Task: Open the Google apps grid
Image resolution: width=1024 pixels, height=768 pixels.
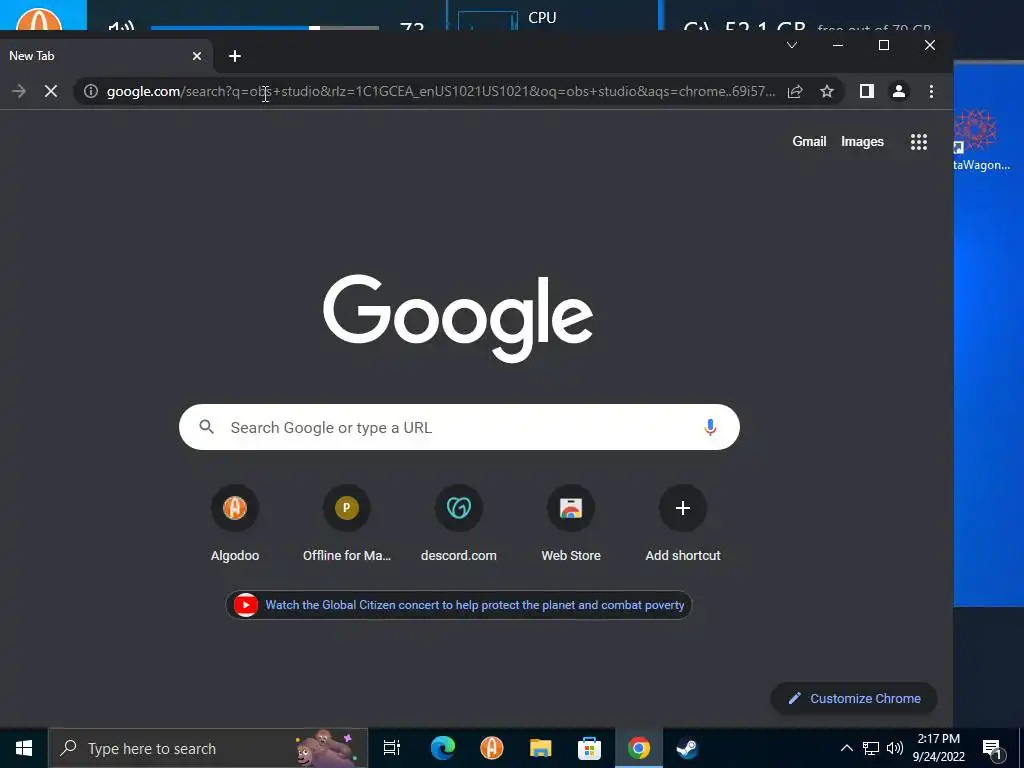Action: tap(919, 142)
